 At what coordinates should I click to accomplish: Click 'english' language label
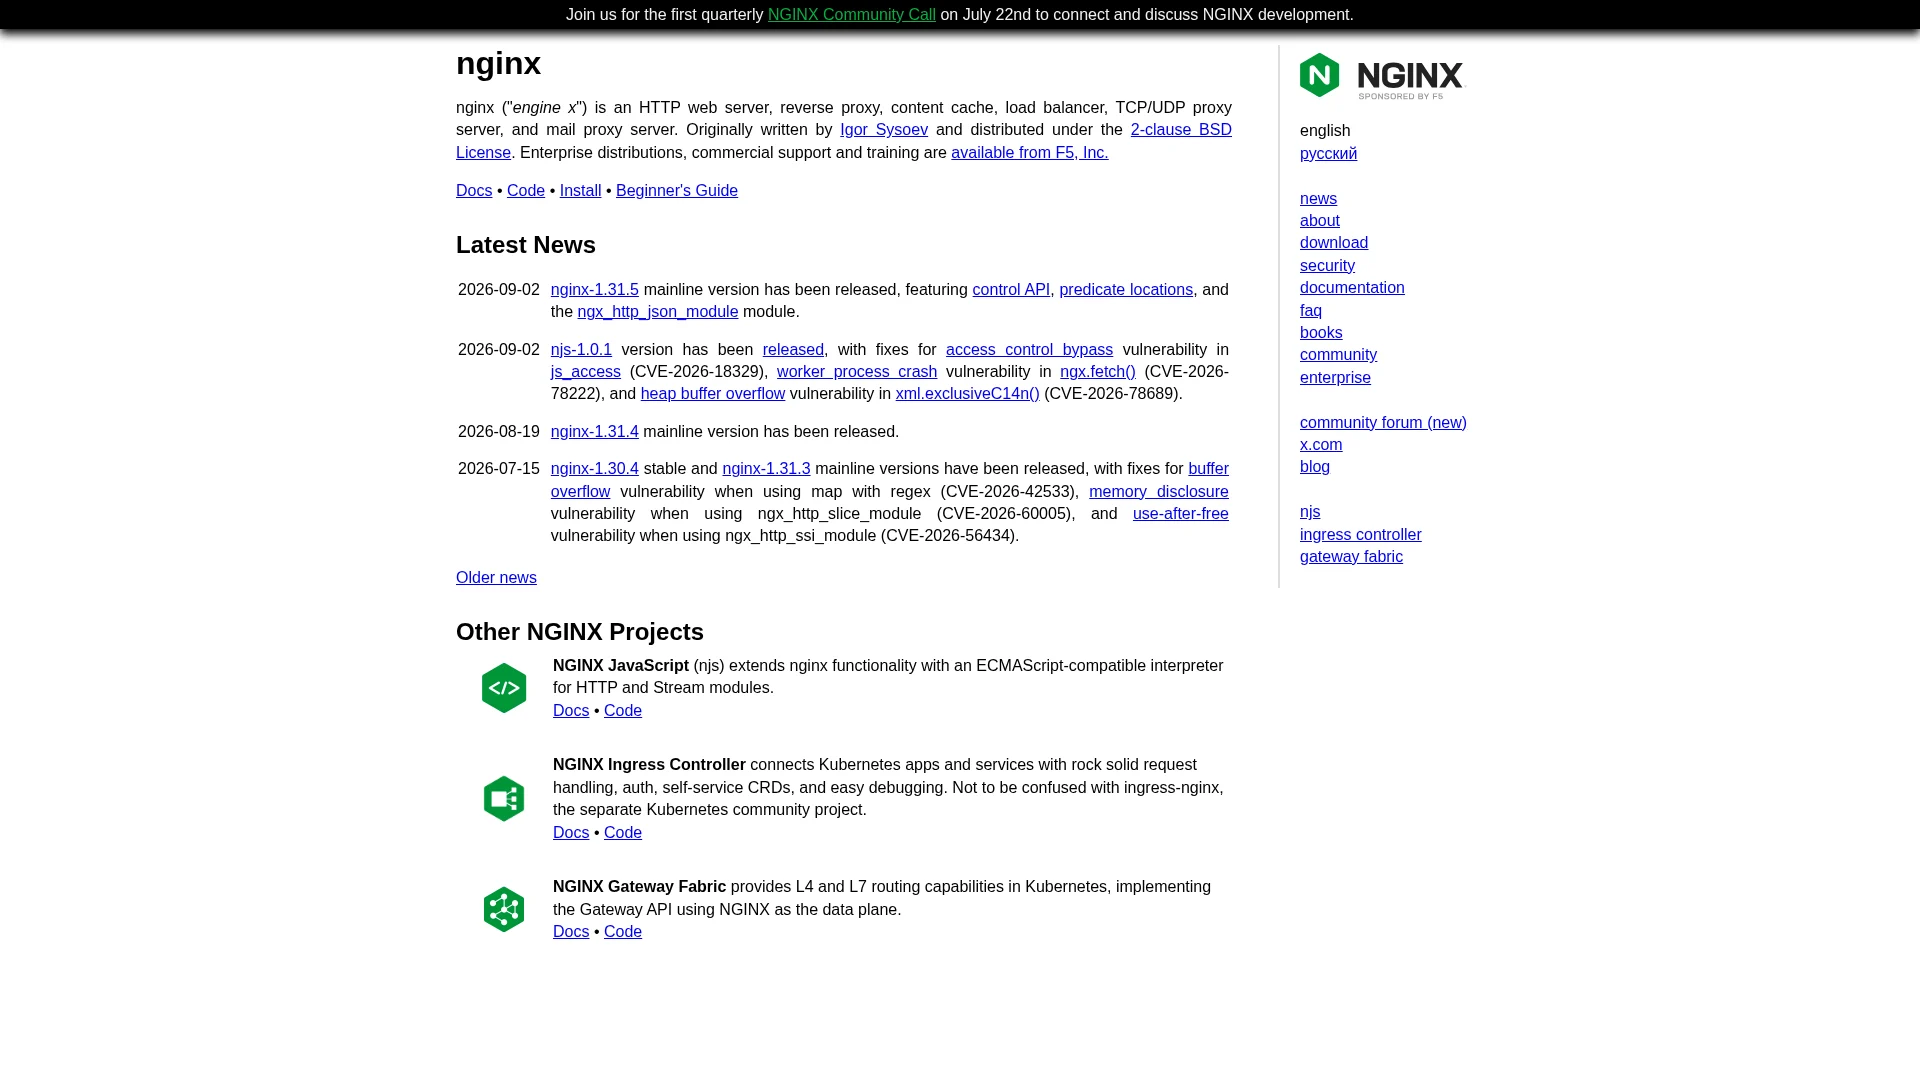click(x=1325, y=131)
